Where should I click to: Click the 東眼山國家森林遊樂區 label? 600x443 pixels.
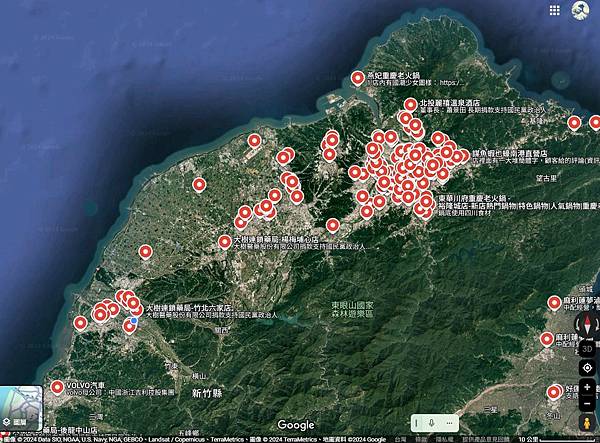tap(352, 310)
